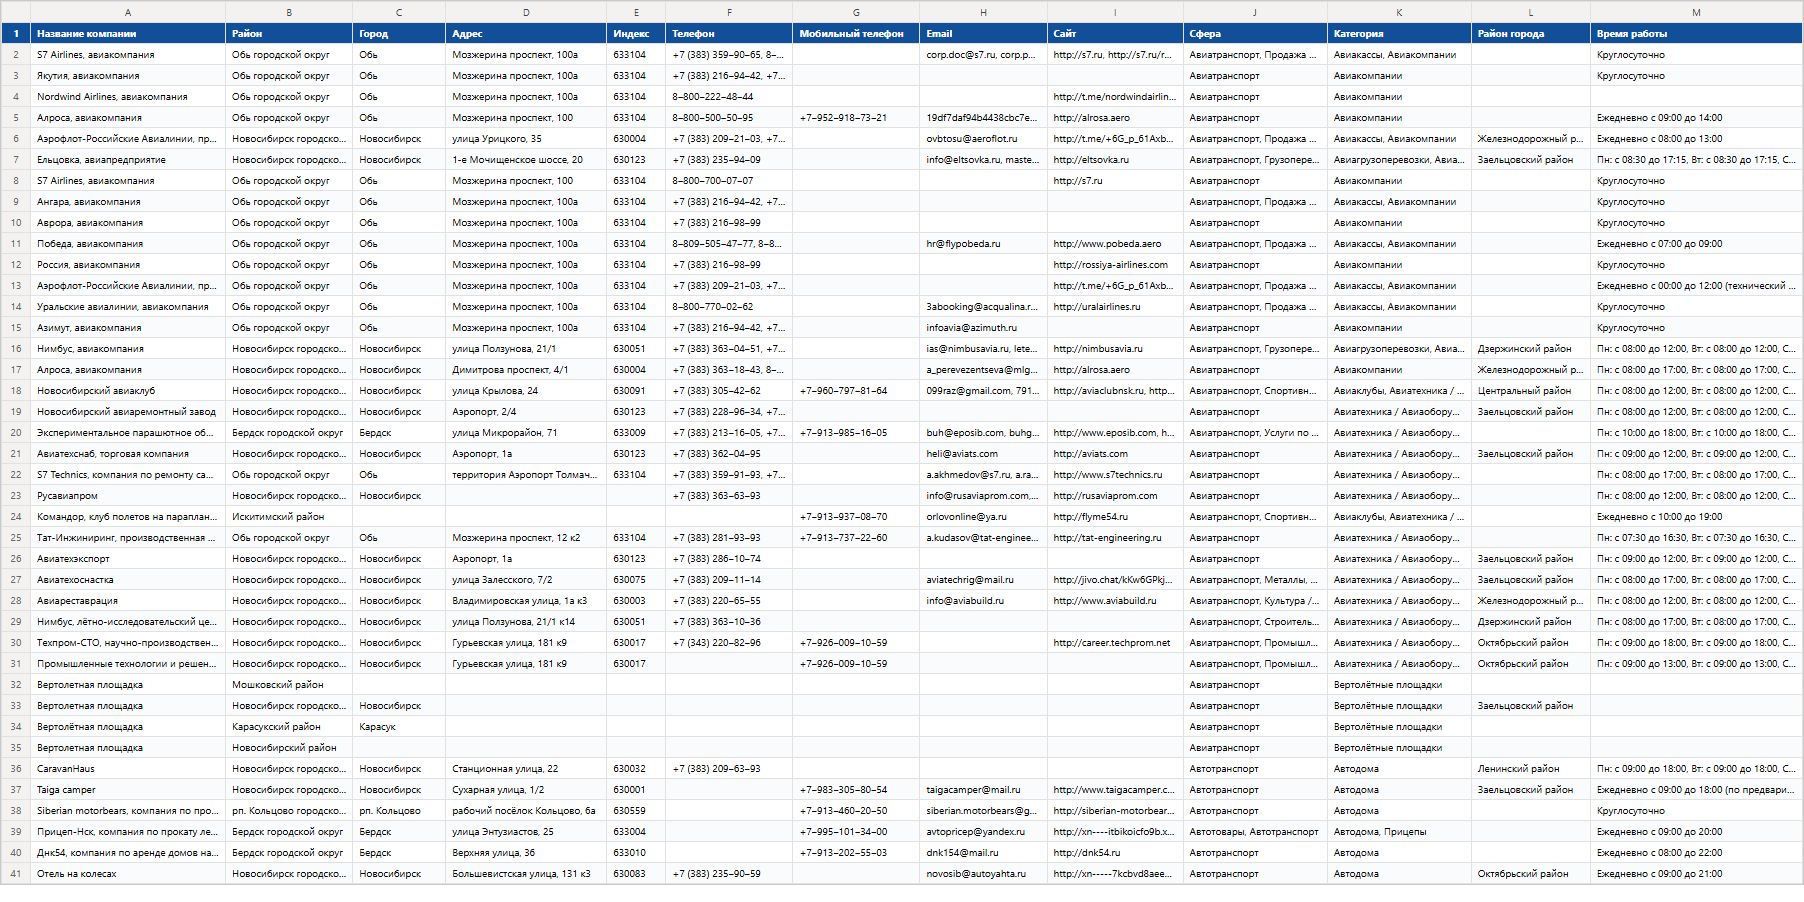
Task: Click address "рабочий посёлок Кольцово, 6а"
Action: click(x=526, y=811)
